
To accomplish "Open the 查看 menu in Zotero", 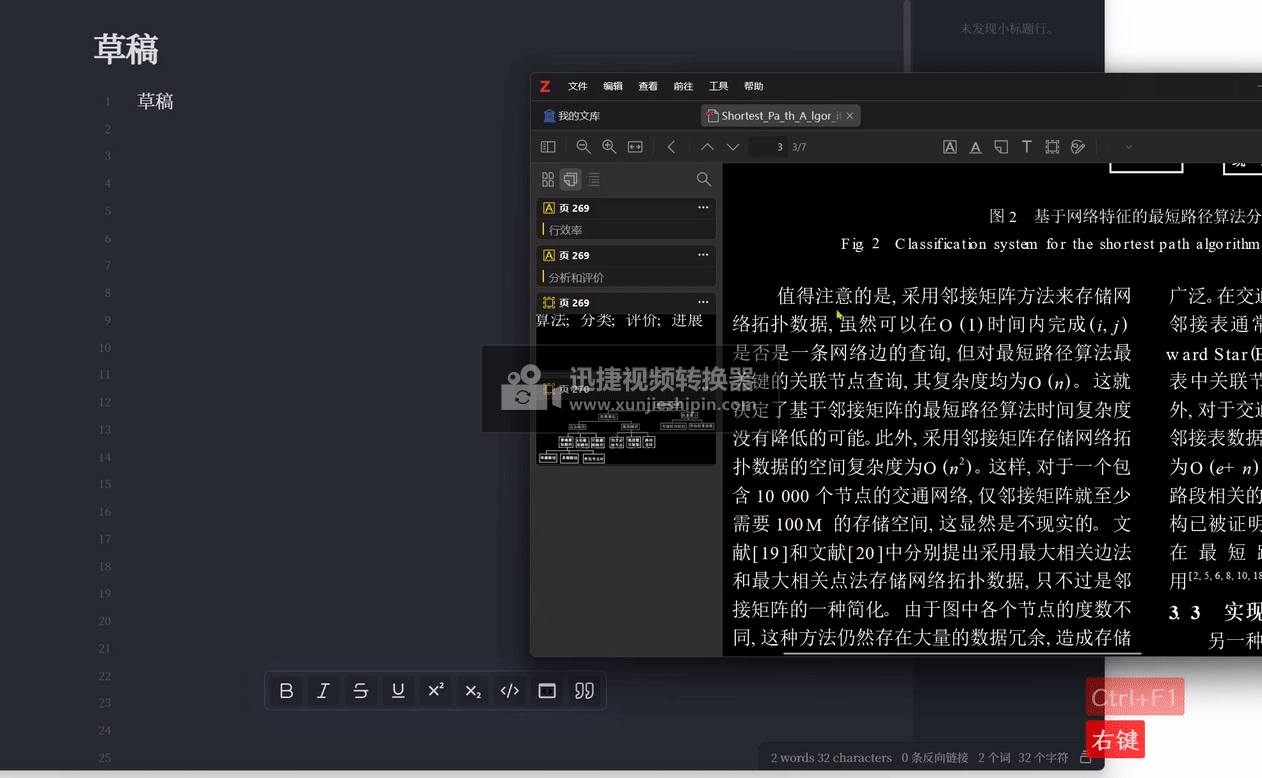I will (x=648, y=86).
